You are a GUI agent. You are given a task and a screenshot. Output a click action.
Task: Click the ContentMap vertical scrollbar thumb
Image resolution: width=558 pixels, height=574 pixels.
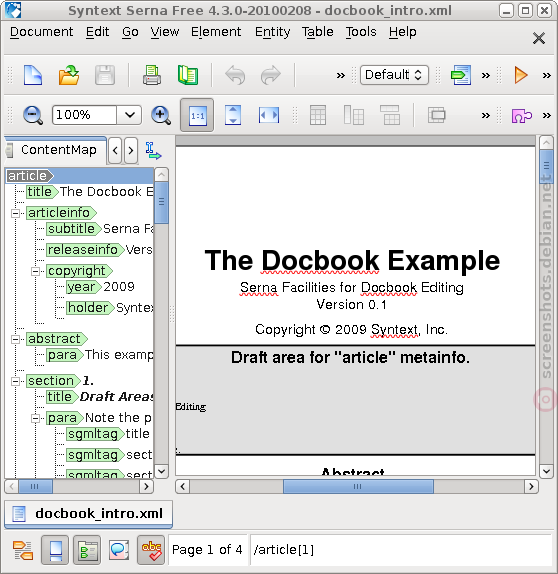coord(161,202)
